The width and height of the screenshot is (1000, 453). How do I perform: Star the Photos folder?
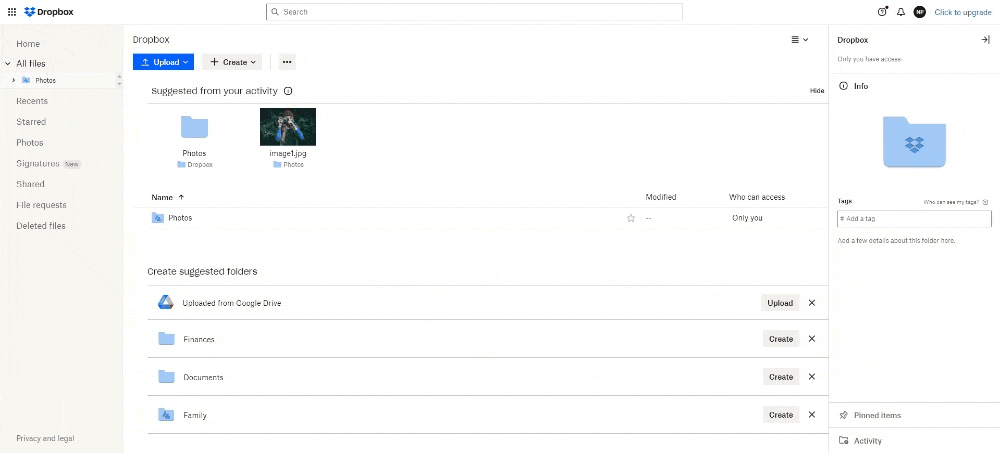[x=631, y=218]
